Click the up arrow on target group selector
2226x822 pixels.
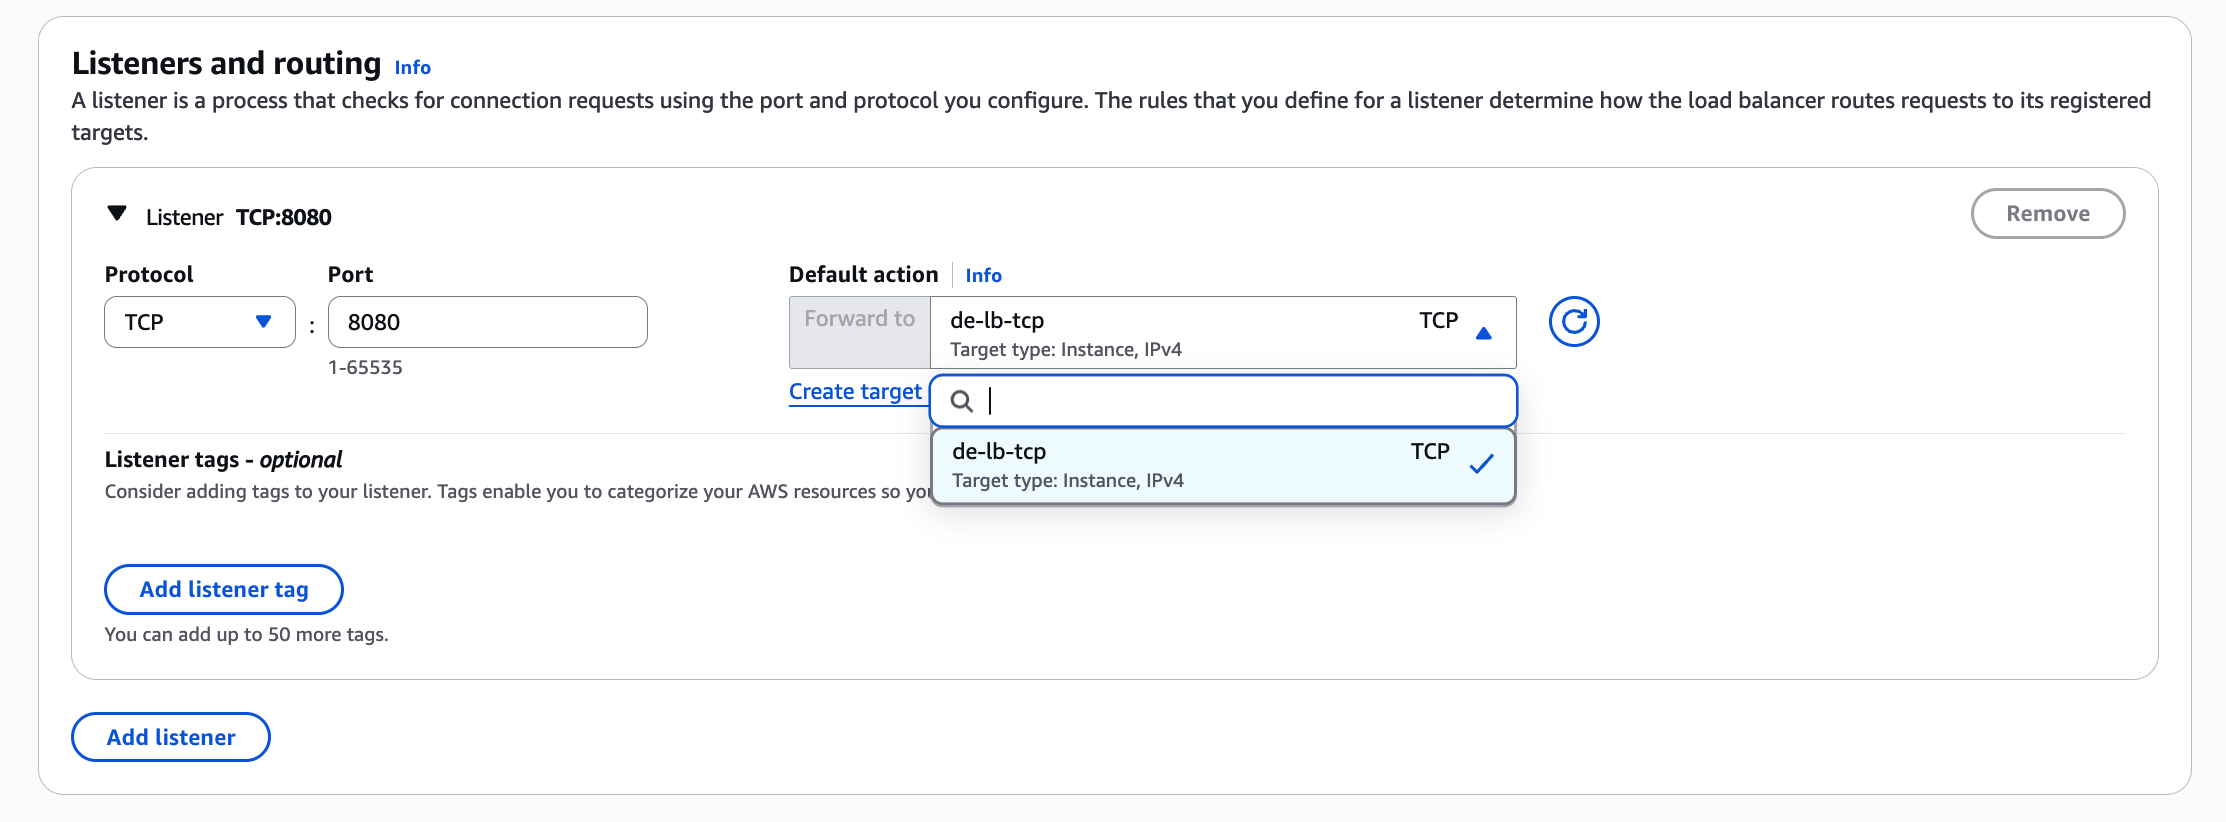1484,334
